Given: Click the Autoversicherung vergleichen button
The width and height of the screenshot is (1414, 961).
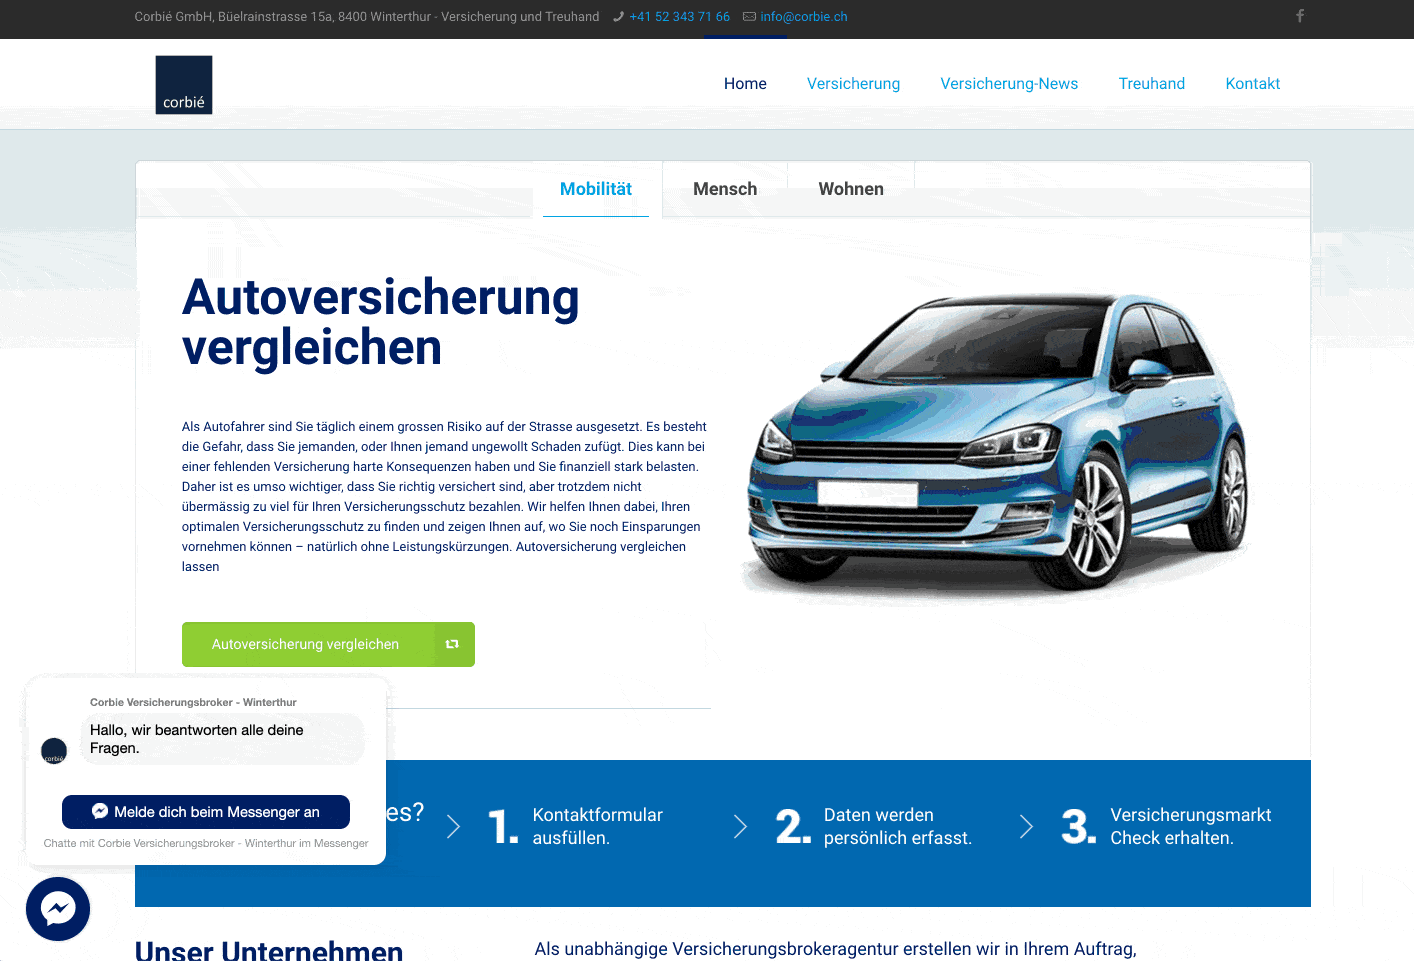Looking at the screenshot, I should pyautogui.click(x=328, y=644).
